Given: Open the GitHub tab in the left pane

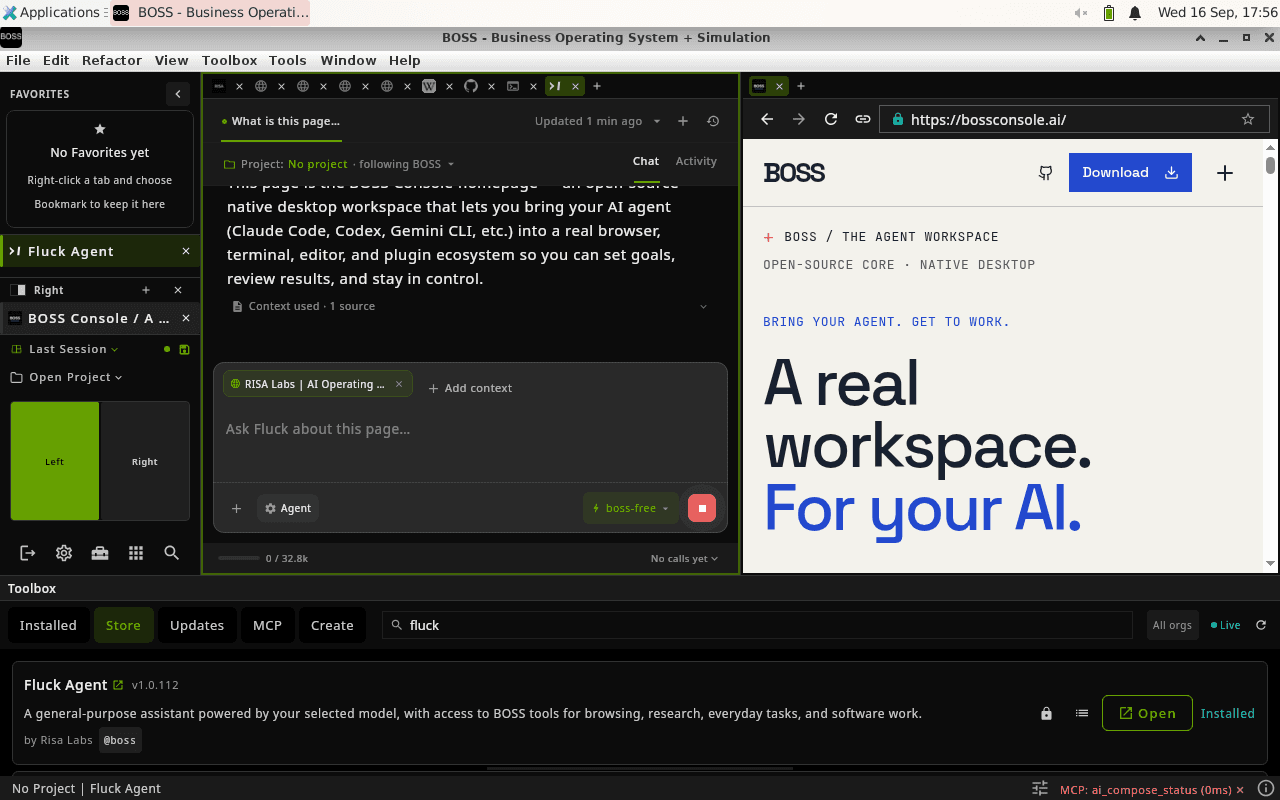Looking at the screenshot, I should (471, 86).
